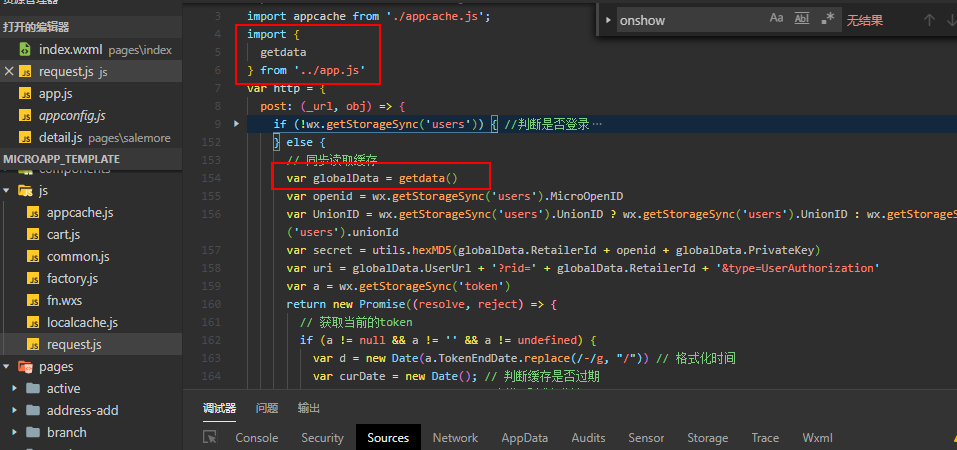
Task: Click the appconfig.js JS file icon
Action: pos(25,115)
